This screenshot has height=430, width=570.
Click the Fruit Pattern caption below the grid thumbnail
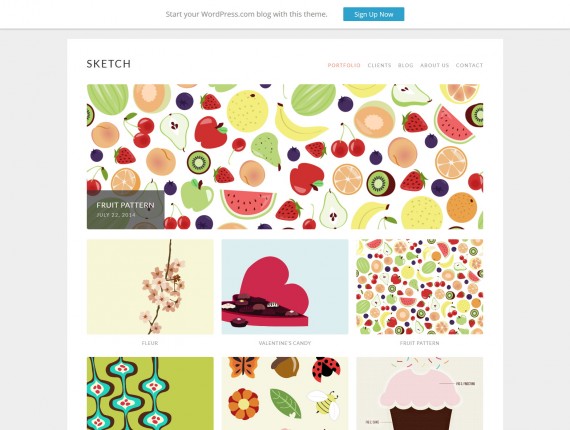[420, 343]
